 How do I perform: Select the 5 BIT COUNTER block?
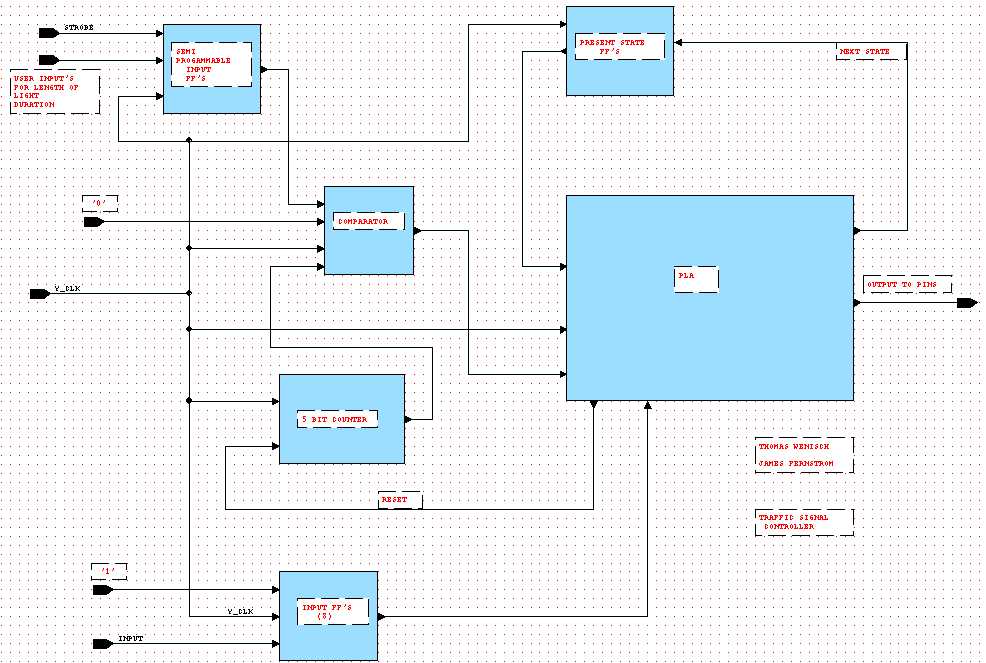tap(342, 419)
